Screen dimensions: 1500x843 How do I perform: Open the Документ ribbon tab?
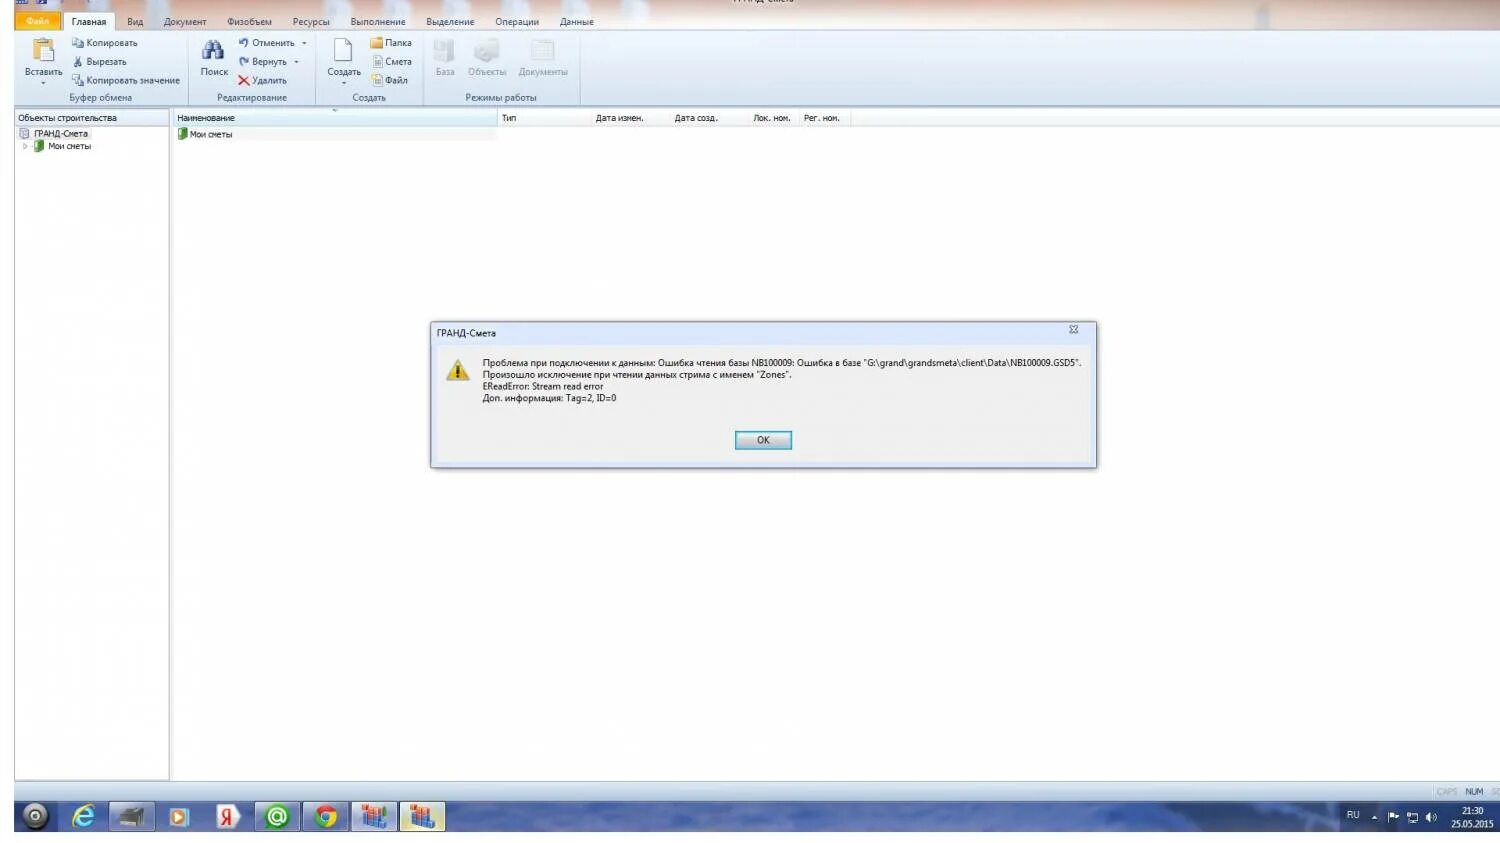185,22
